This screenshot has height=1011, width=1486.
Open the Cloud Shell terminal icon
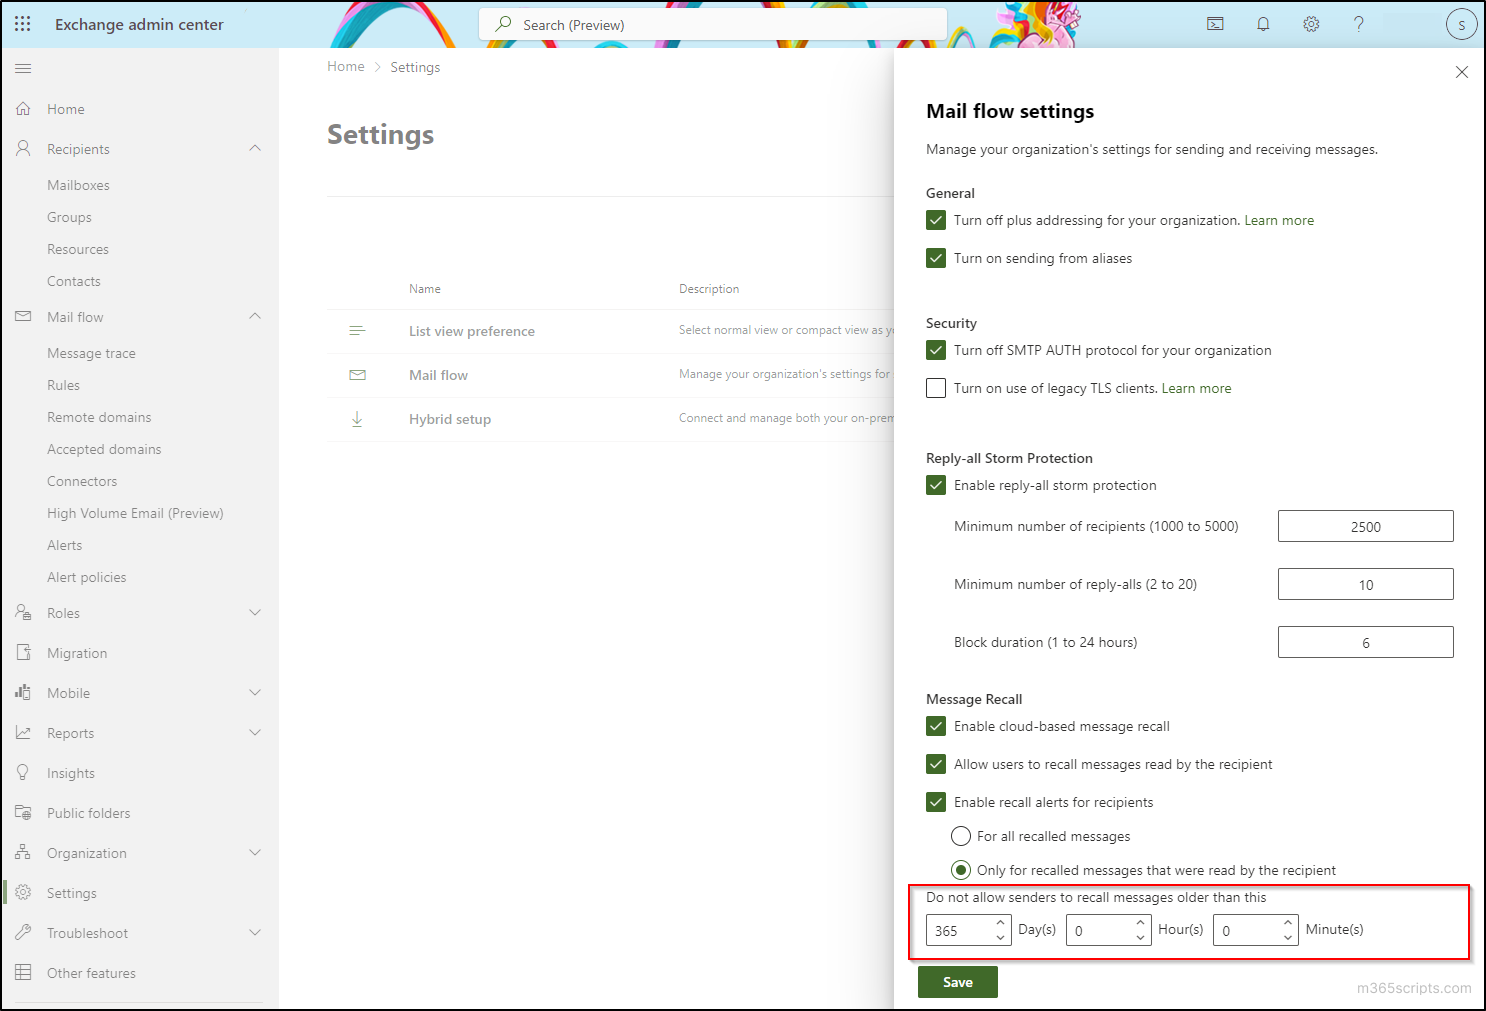click(1215, 23)
